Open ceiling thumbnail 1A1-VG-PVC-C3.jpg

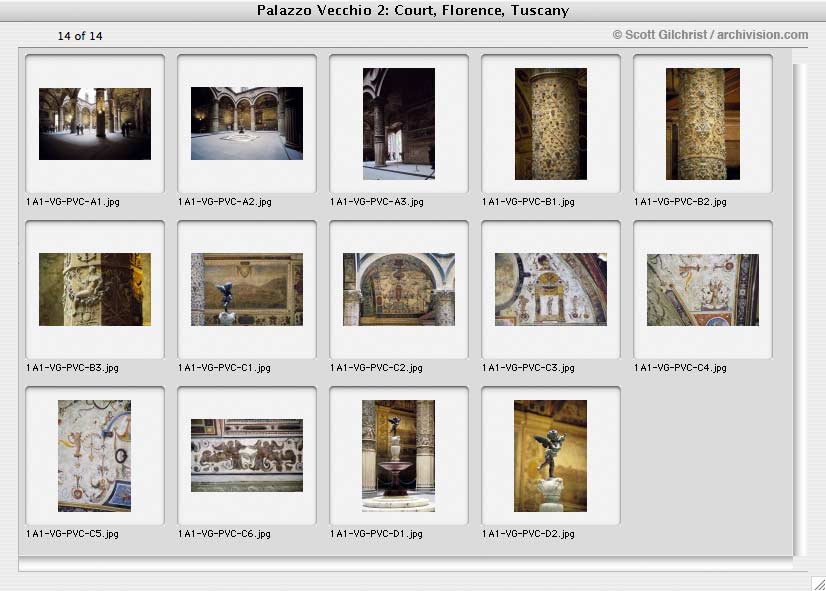(550, 289)
